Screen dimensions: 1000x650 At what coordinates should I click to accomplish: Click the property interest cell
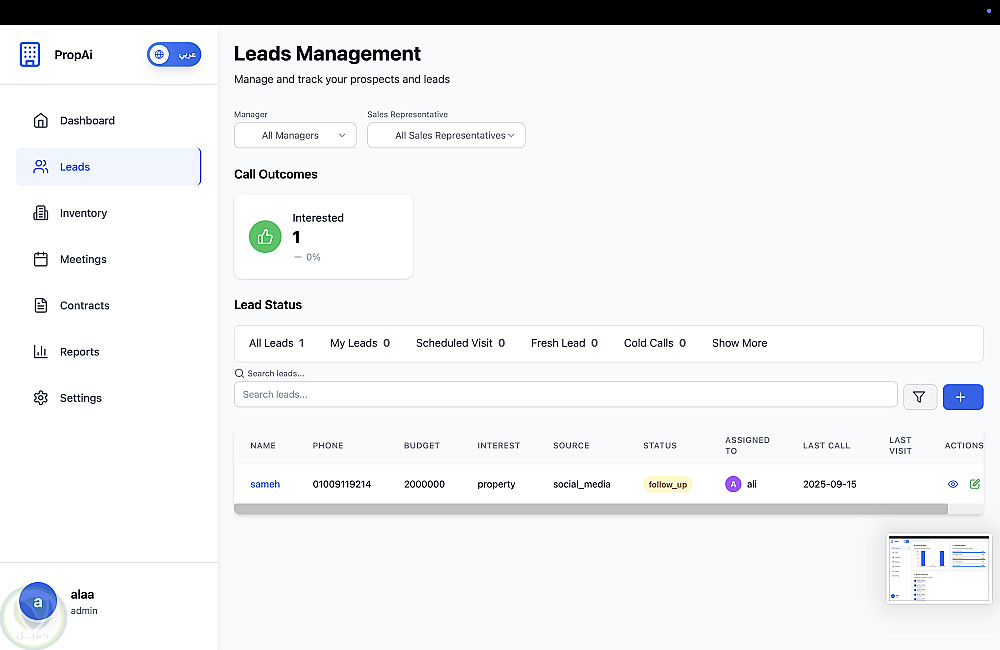[496, 484]
